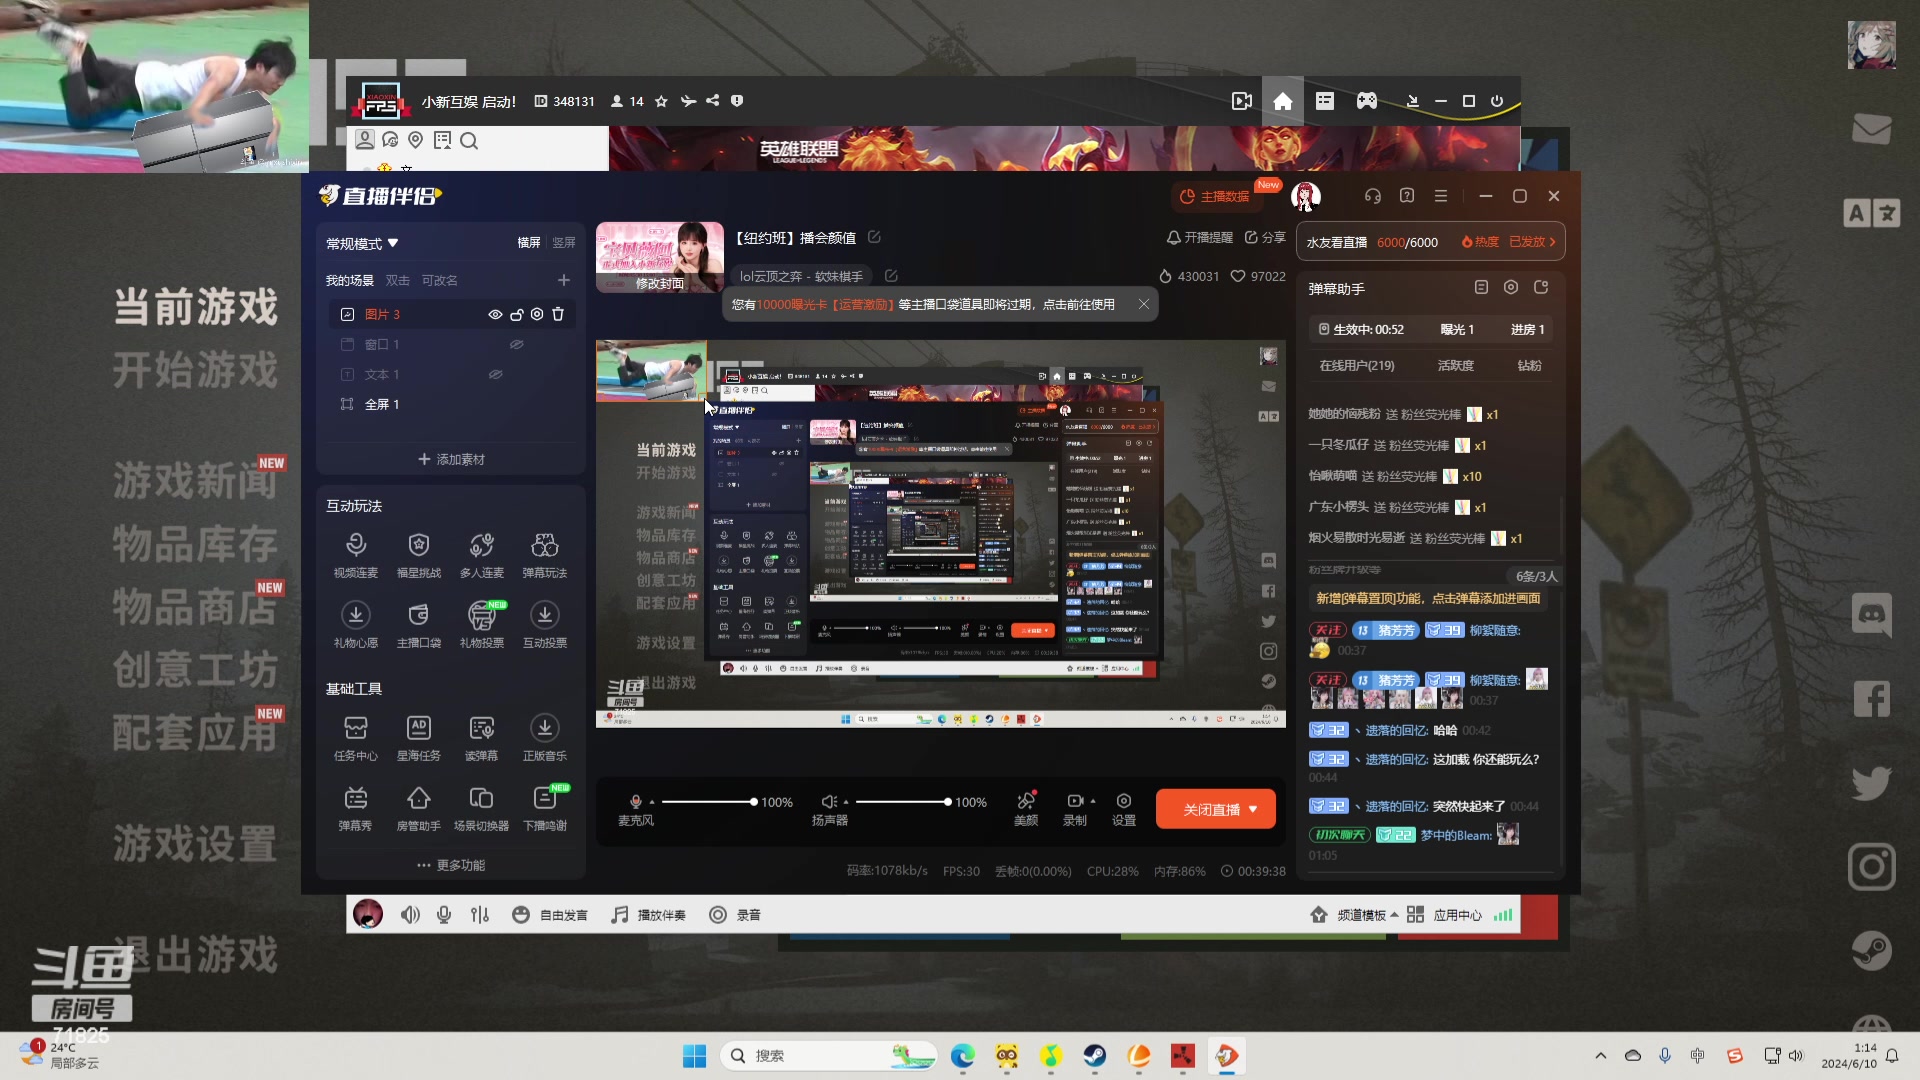The height and width of the screenshot is (1080, 1920).
Task: Open the 录制 record options arrow
Action: click(1093, 801)
